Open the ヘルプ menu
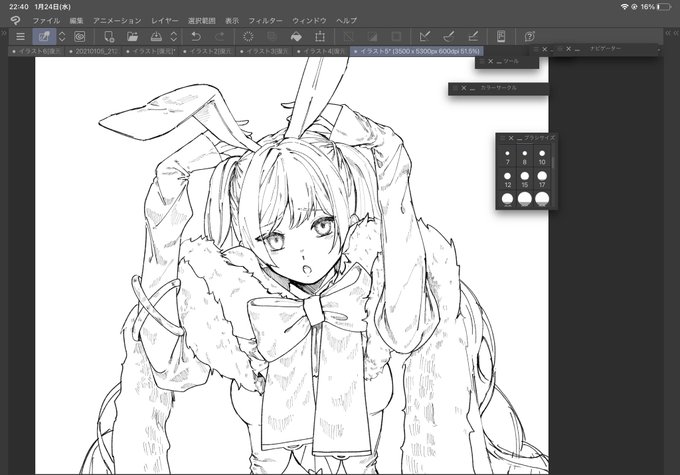 (346, 20)
